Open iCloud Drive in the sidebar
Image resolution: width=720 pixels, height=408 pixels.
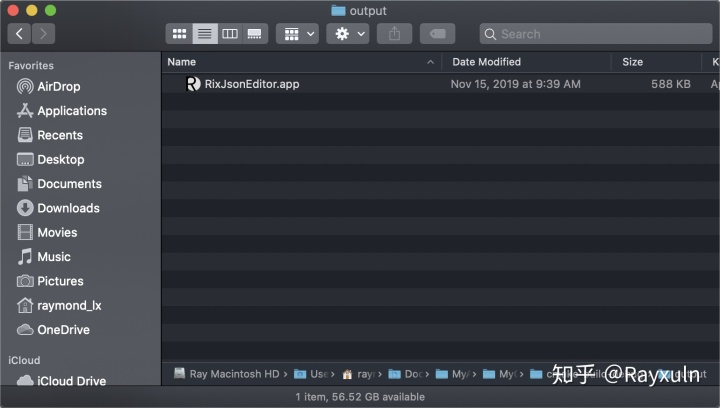(61, 380)
